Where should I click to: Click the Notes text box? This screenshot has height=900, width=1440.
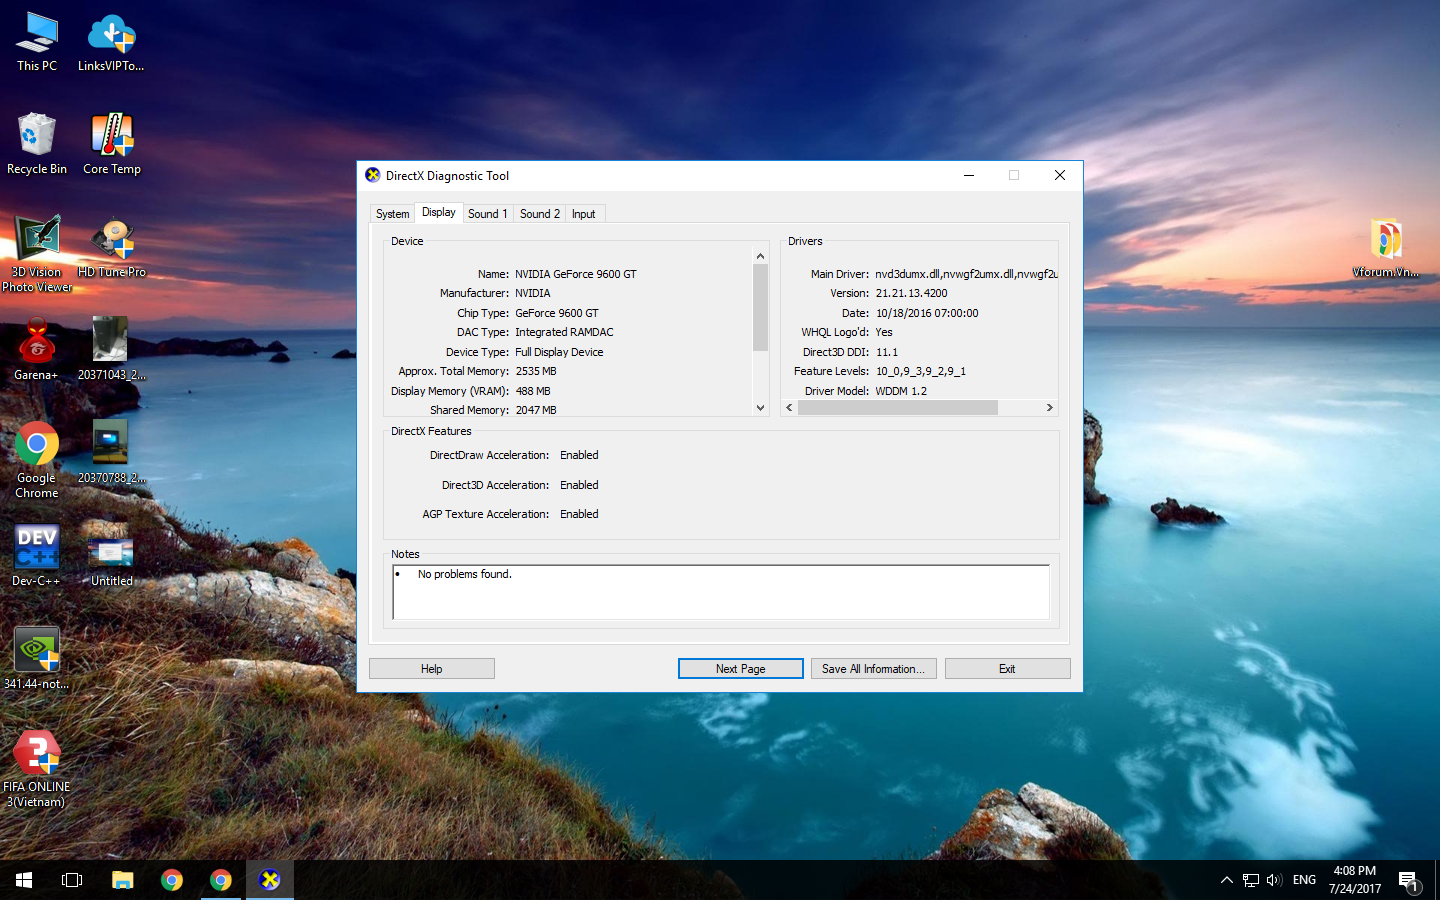[720, 592]
